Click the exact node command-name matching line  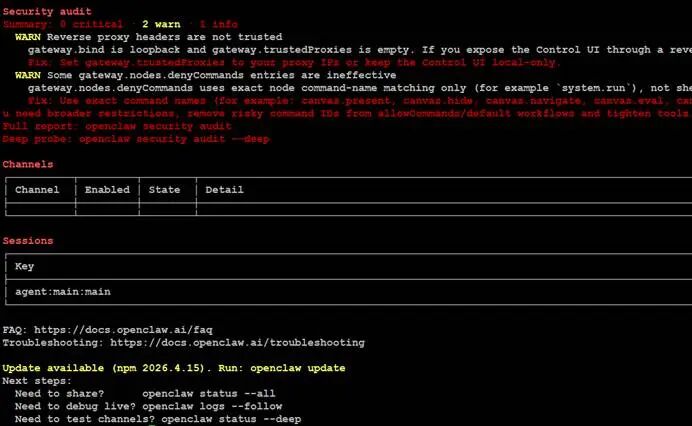tap(360, 88)
